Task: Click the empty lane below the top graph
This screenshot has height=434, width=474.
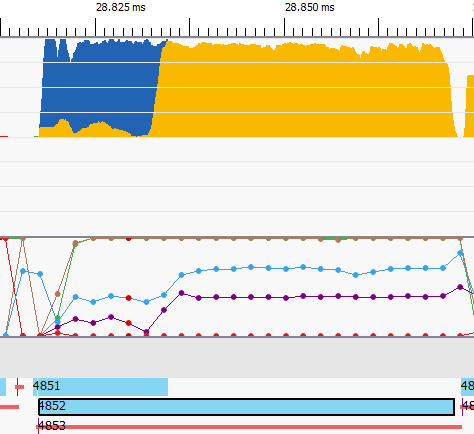Action: [x=237, y=187]
